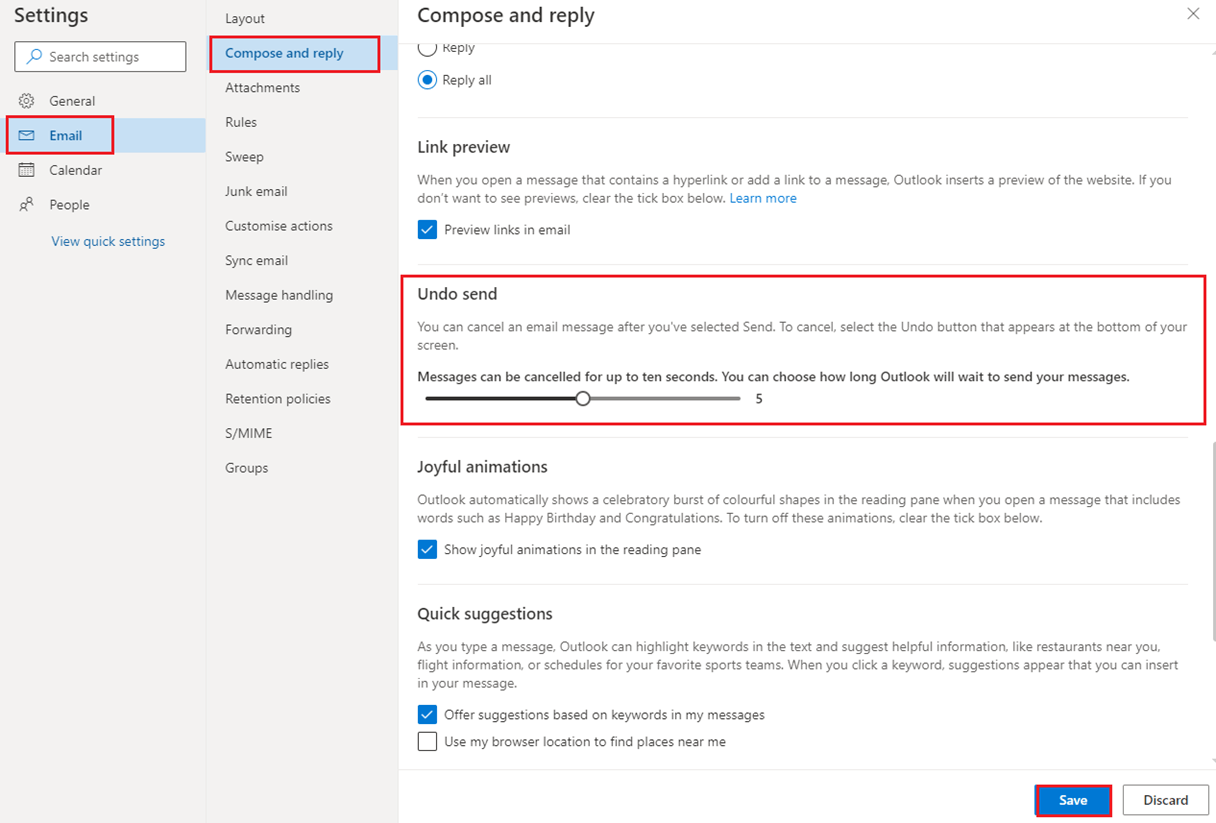Enable Use my browser location checkbox
The image size is (1216, 823).
point(427,742)
